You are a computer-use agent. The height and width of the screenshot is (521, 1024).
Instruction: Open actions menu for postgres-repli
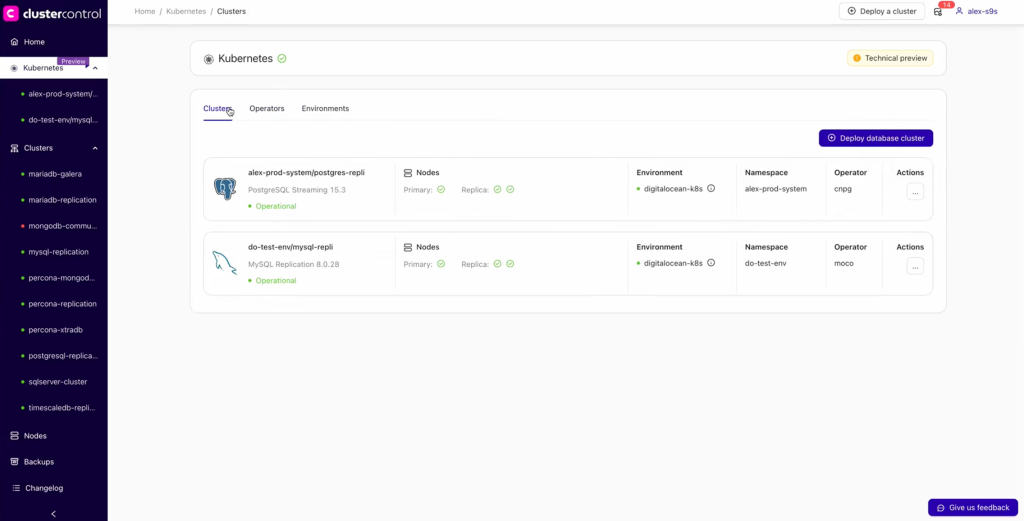click(915, 191)
